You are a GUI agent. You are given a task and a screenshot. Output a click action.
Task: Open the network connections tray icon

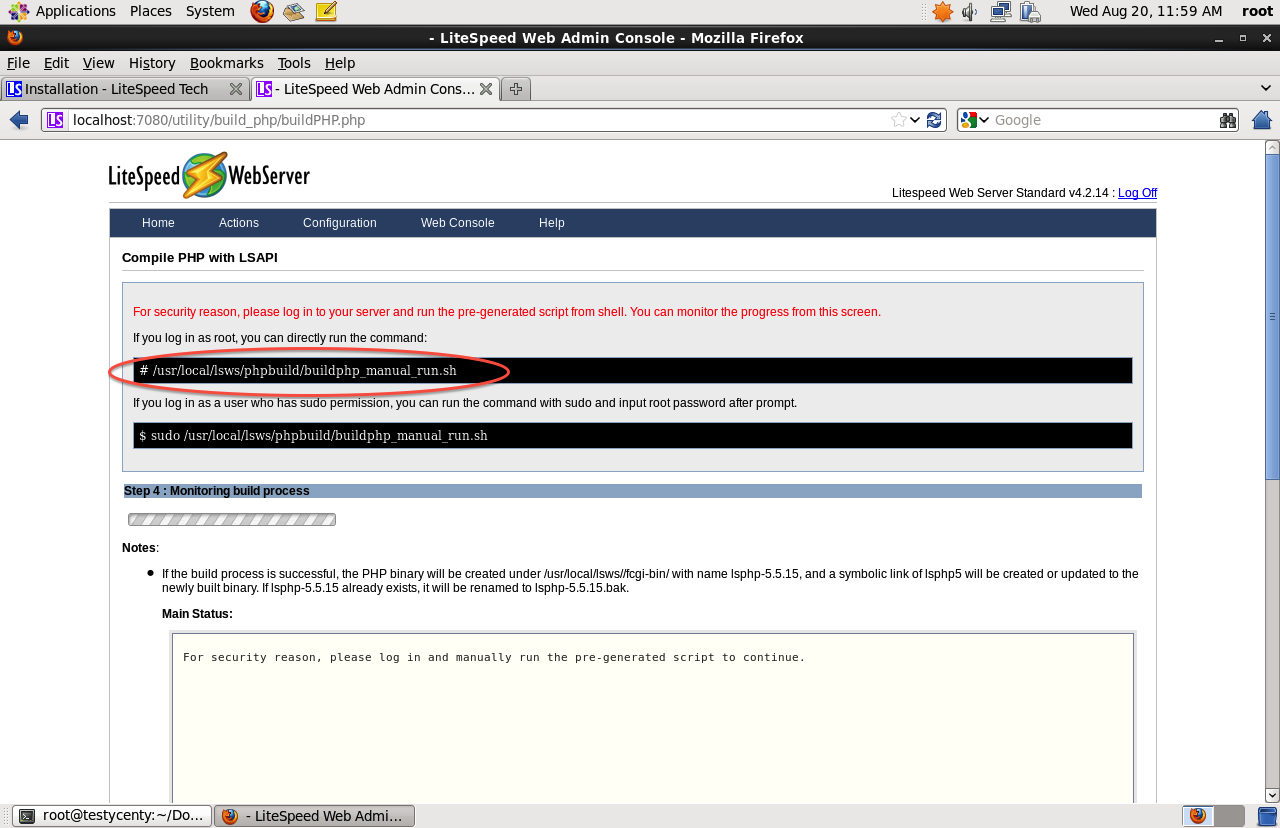pyautogui.click(x=1000, y=11)
